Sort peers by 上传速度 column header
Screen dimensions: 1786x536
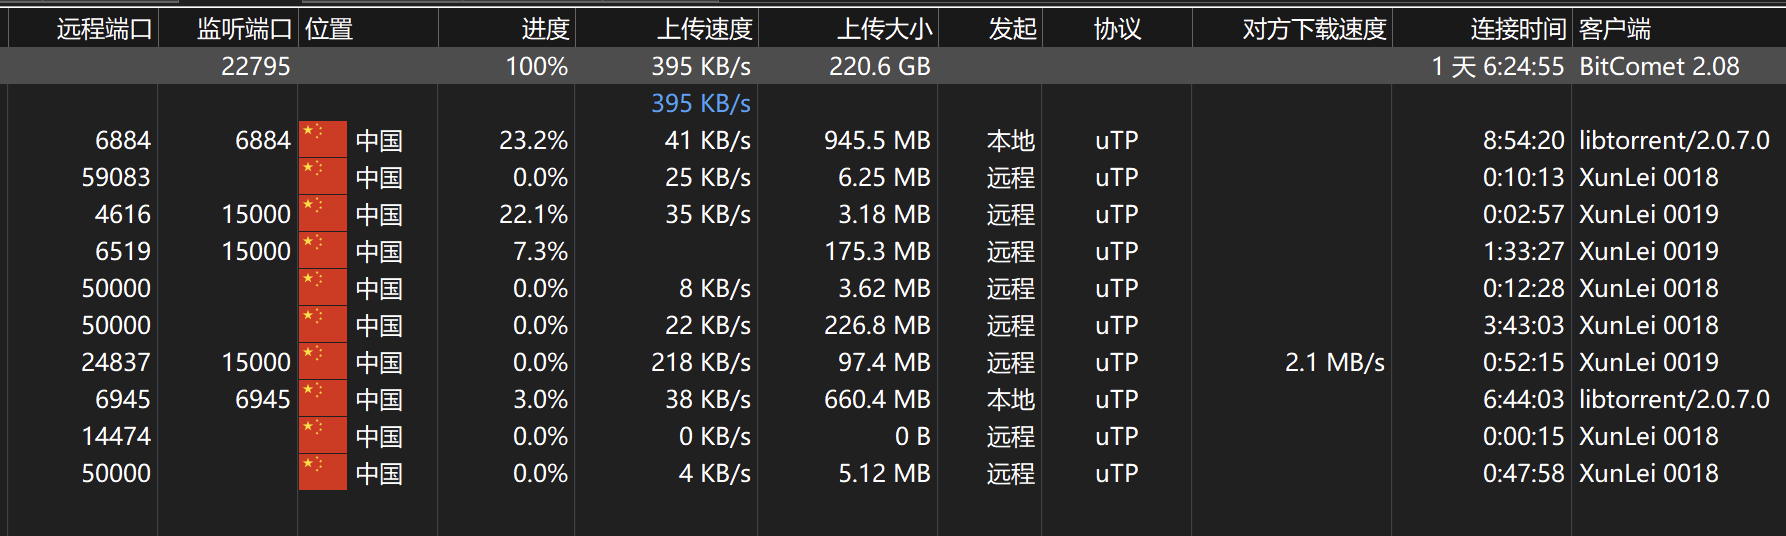667,29
